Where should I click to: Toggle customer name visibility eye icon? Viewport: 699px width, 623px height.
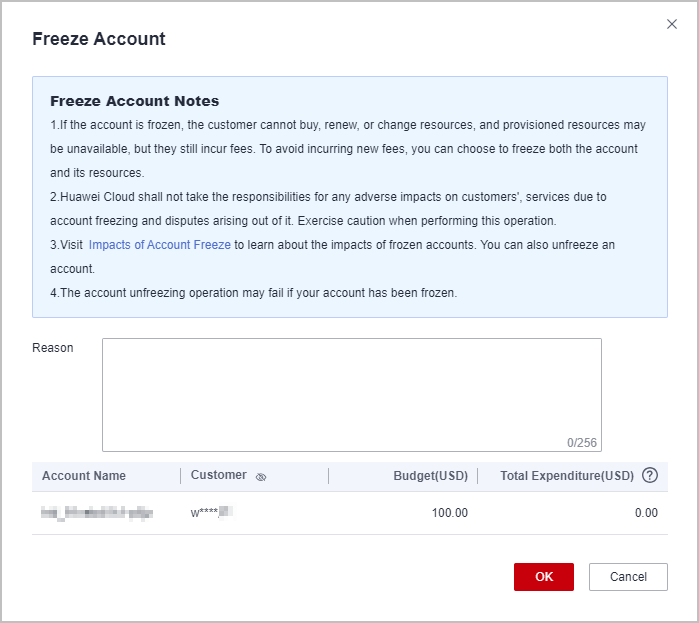click(261, 477)
